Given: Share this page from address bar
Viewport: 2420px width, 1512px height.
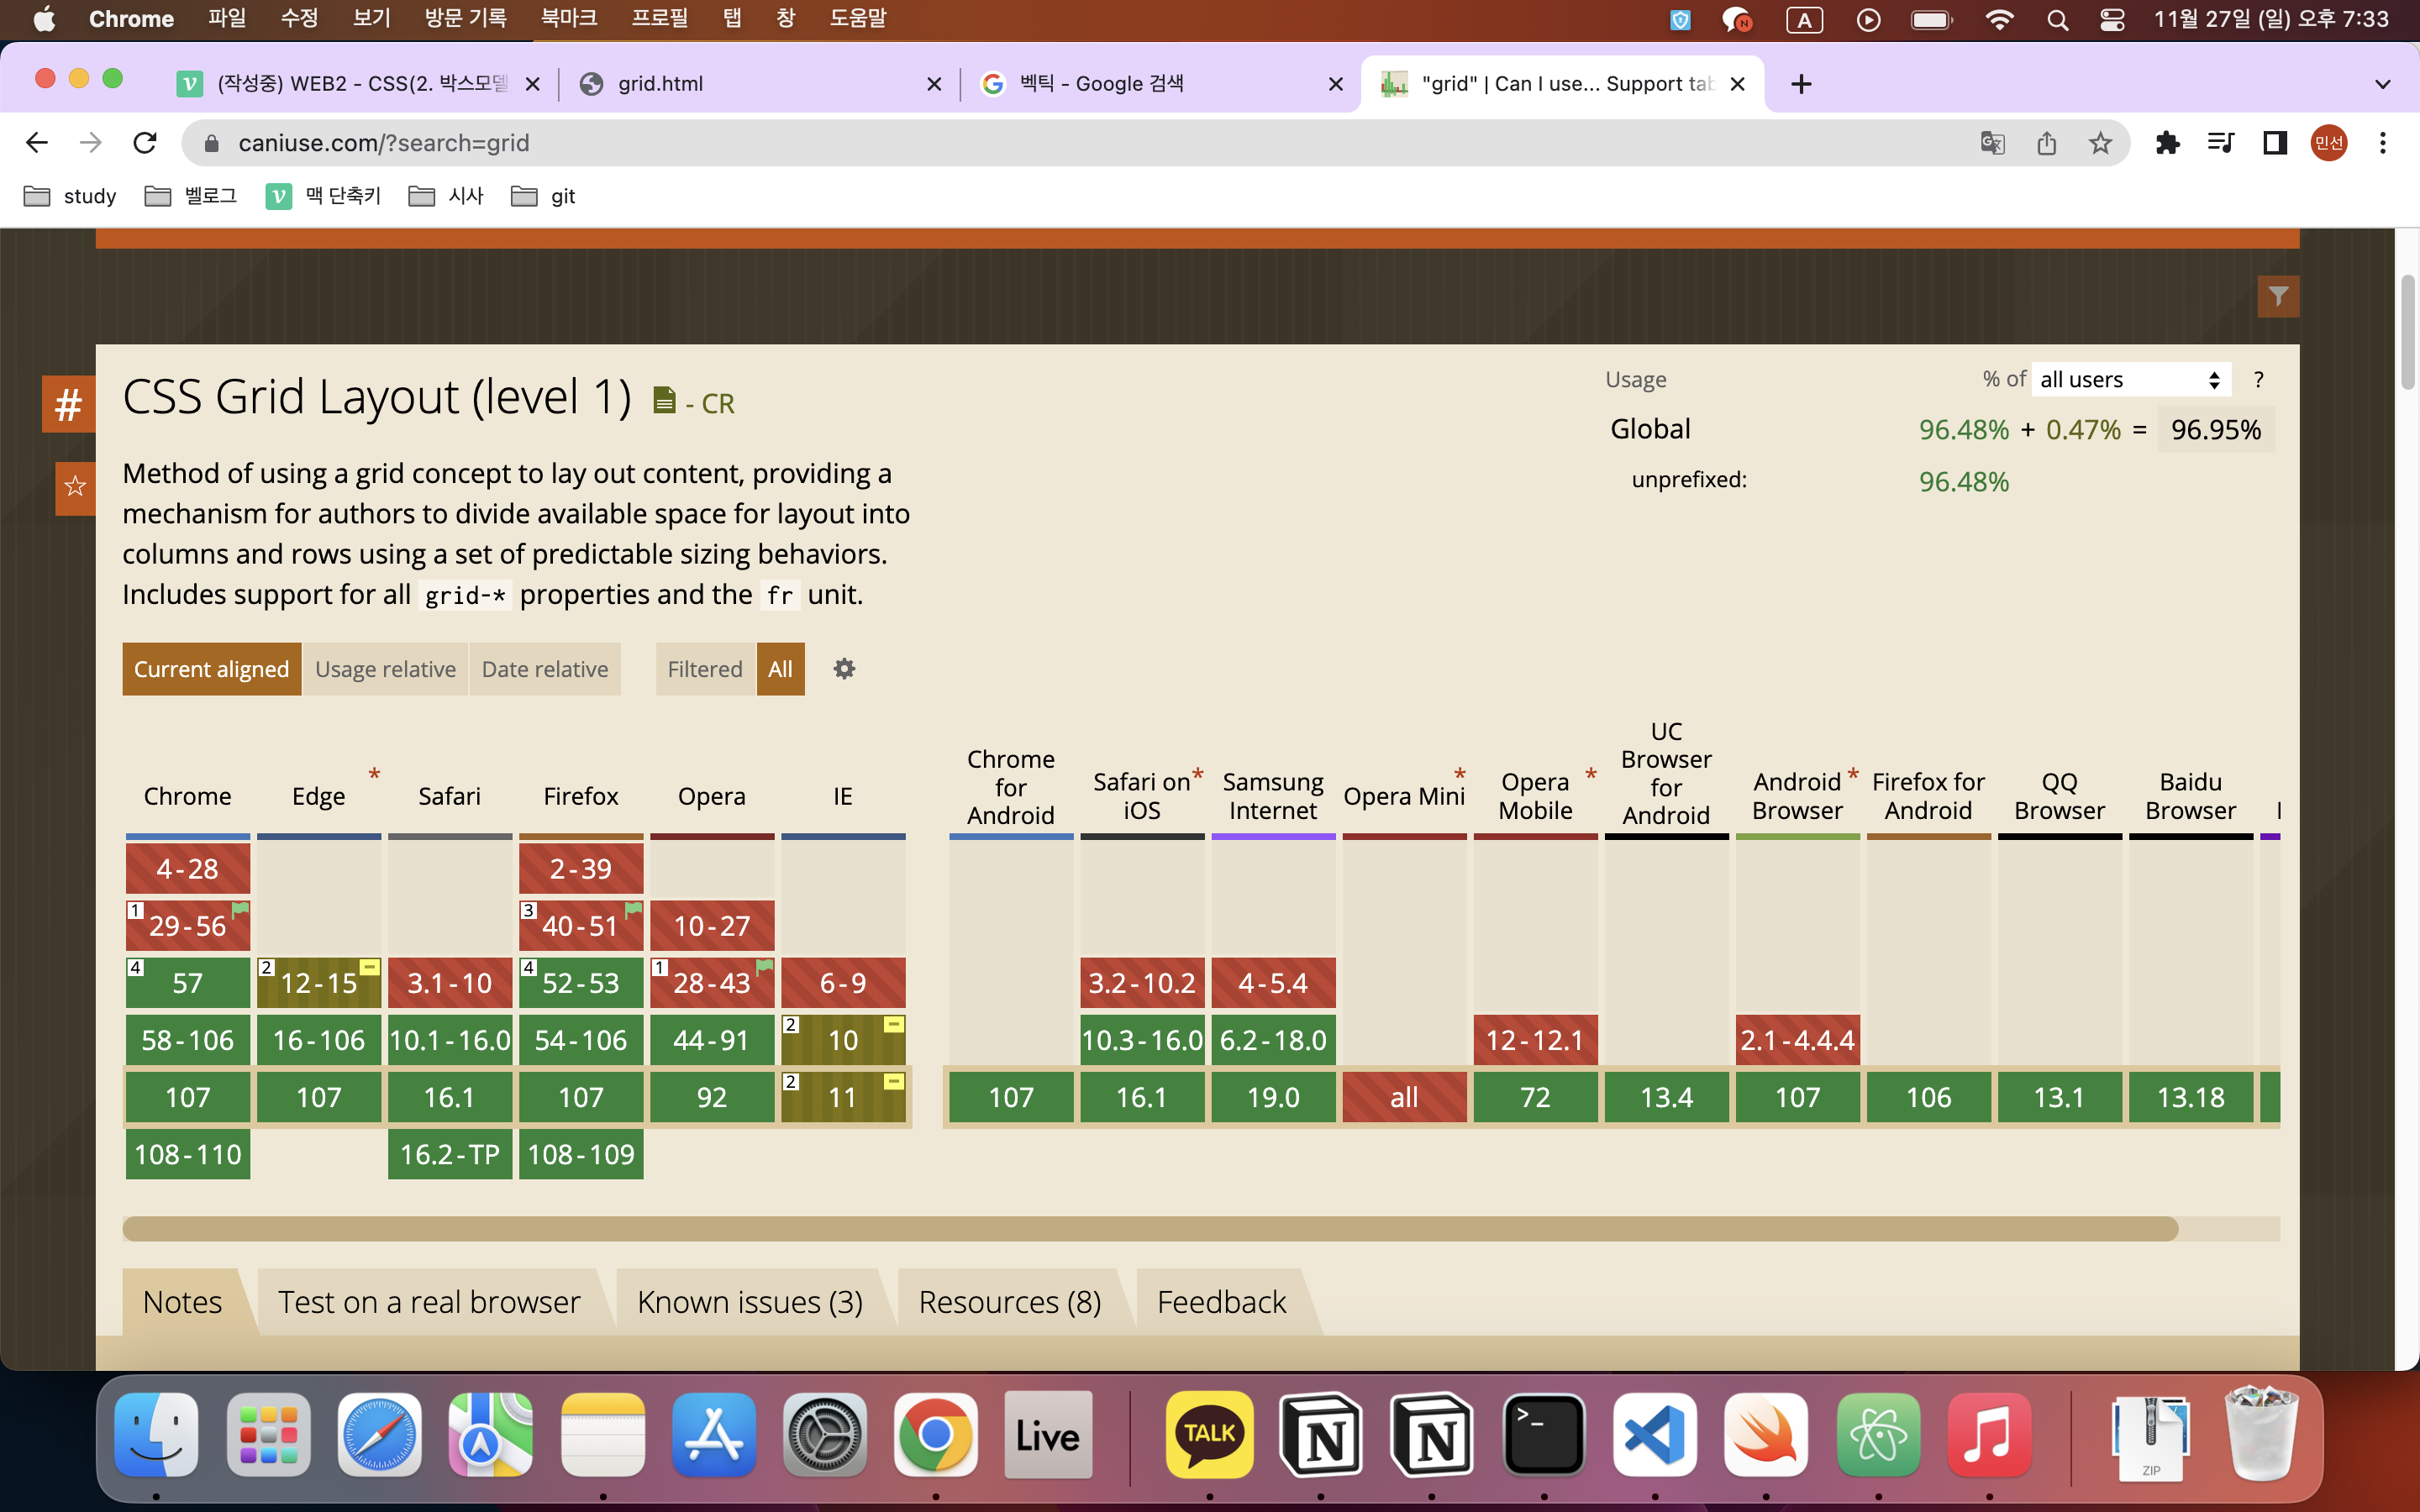Looking at the screenshot, I should [2046, 143].
